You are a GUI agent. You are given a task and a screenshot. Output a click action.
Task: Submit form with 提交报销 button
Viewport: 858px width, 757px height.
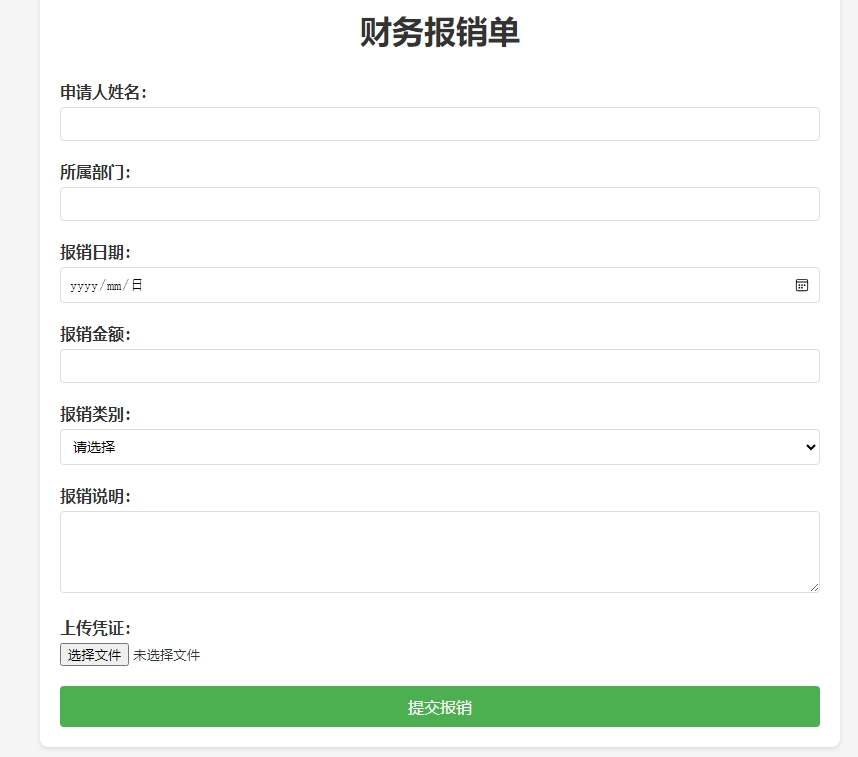click(439, 707)
